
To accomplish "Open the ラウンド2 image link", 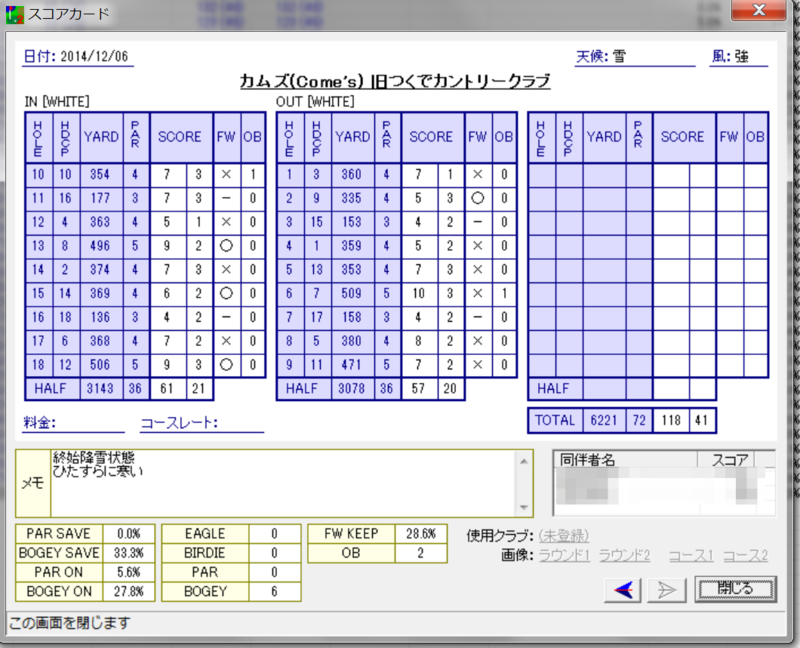I will point(624,555).
